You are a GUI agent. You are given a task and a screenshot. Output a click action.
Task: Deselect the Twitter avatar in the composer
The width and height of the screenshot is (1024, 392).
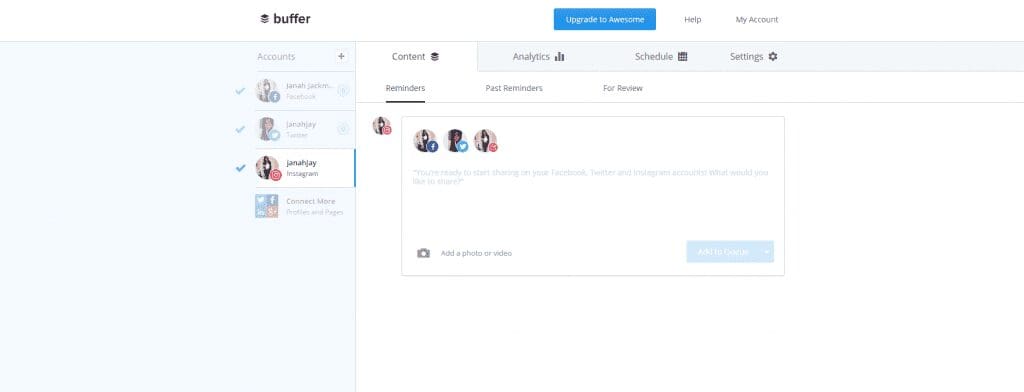point(456,140)
